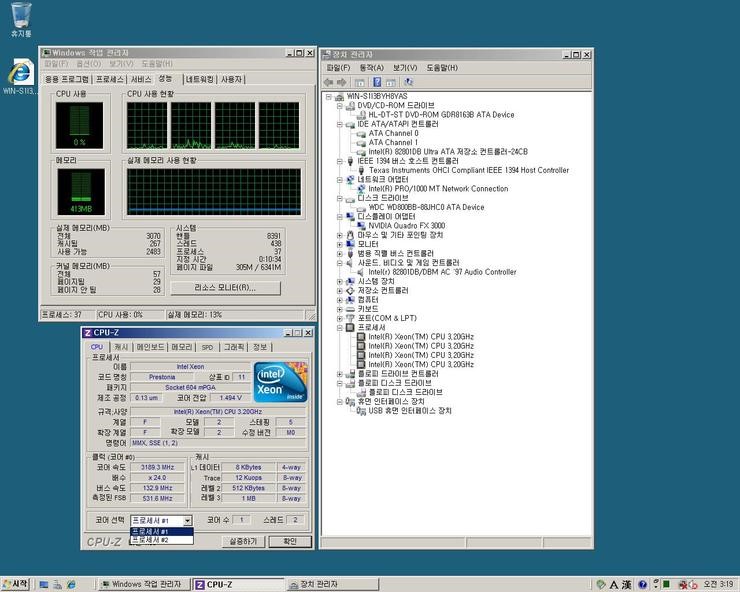Viewport: 740px width, 592px height.
Task: Open the SPD tab in CPU-Z
Action: click(x=207, y=347)
